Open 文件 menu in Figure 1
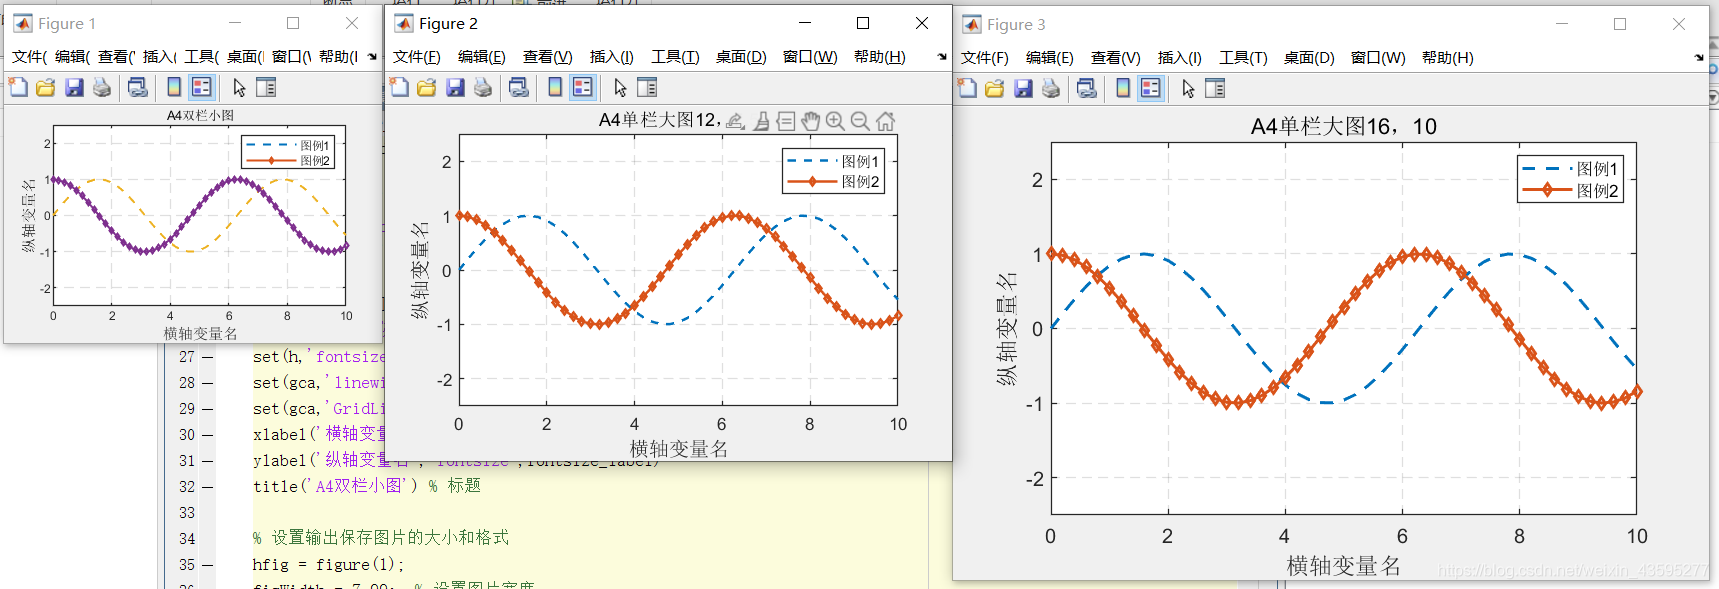This screenshot has height=589, width=1719. pyautogui.click(x=30, y=57)
